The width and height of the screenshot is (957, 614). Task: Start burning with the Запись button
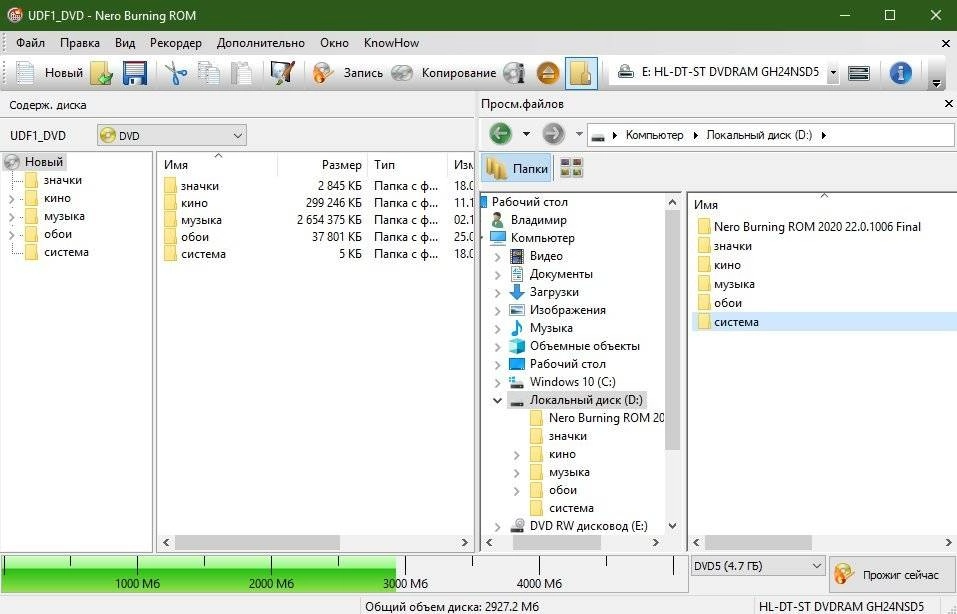point(348,73)
